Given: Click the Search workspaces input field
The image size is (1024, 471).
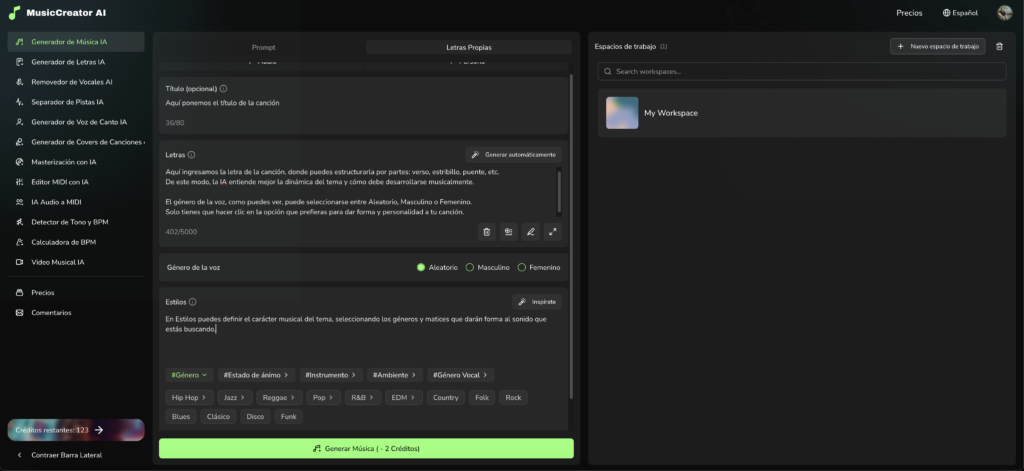Looking at the screenshot, I should [x=800, y=72].
